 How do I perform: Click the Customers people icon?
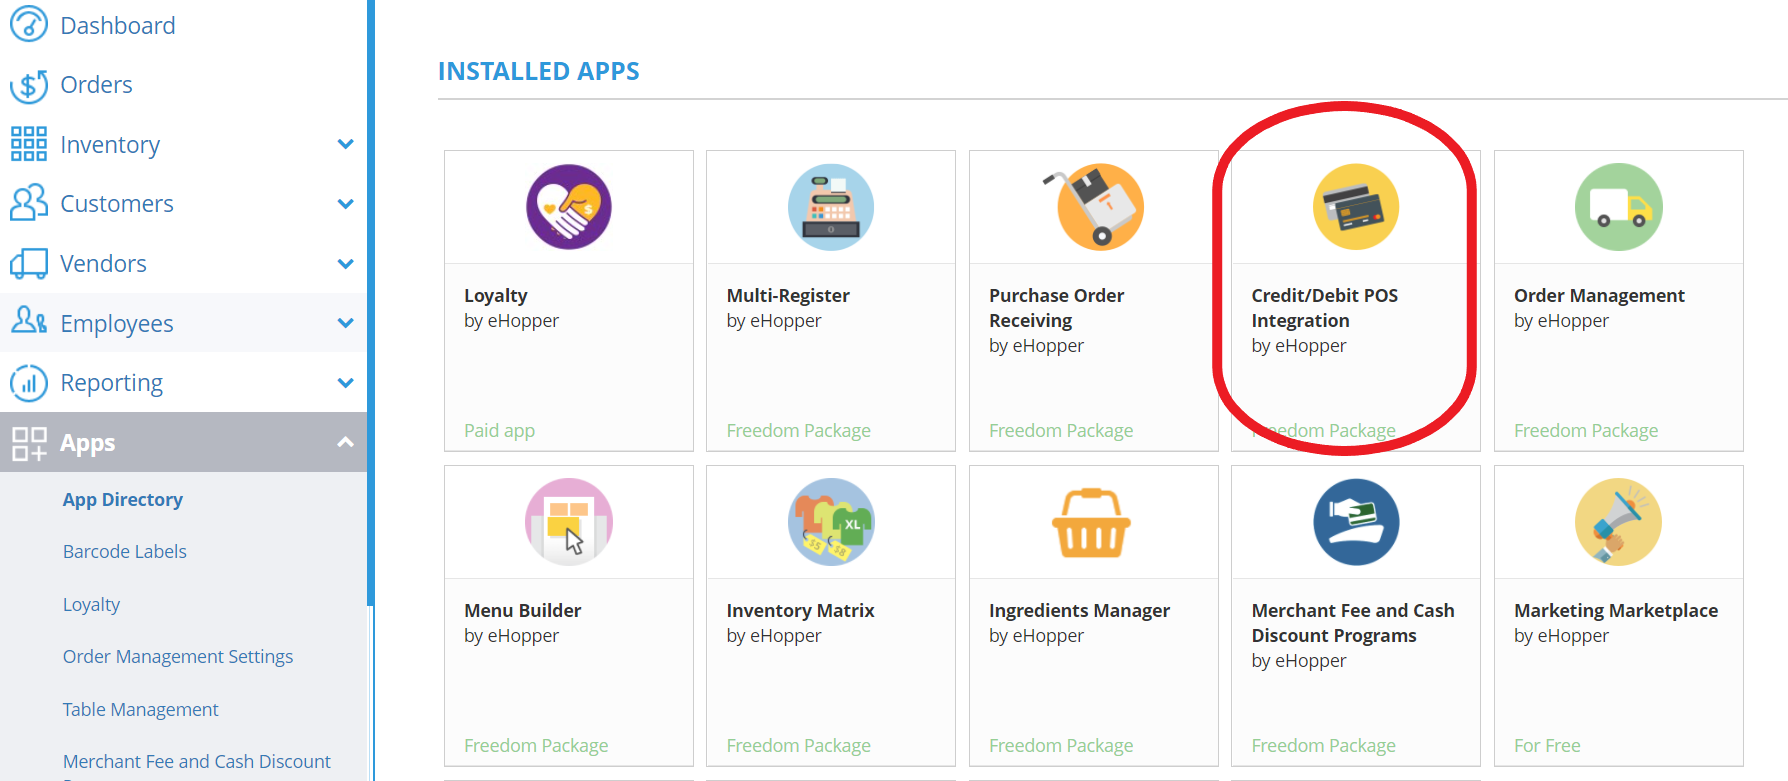29,203
